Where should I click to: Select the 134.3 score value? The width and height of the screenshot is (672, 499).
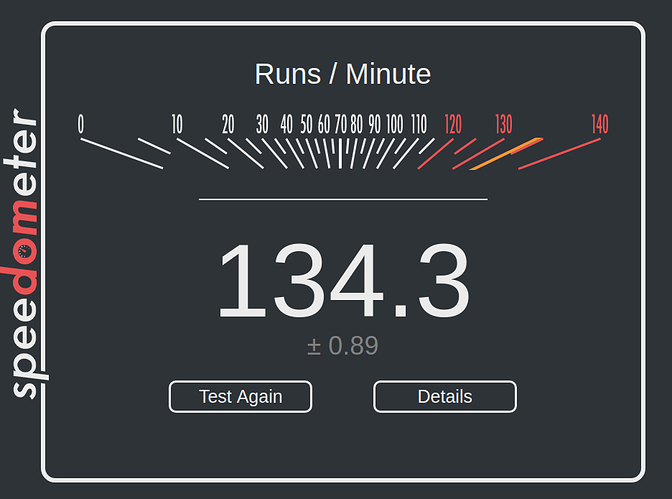point(344,280)
